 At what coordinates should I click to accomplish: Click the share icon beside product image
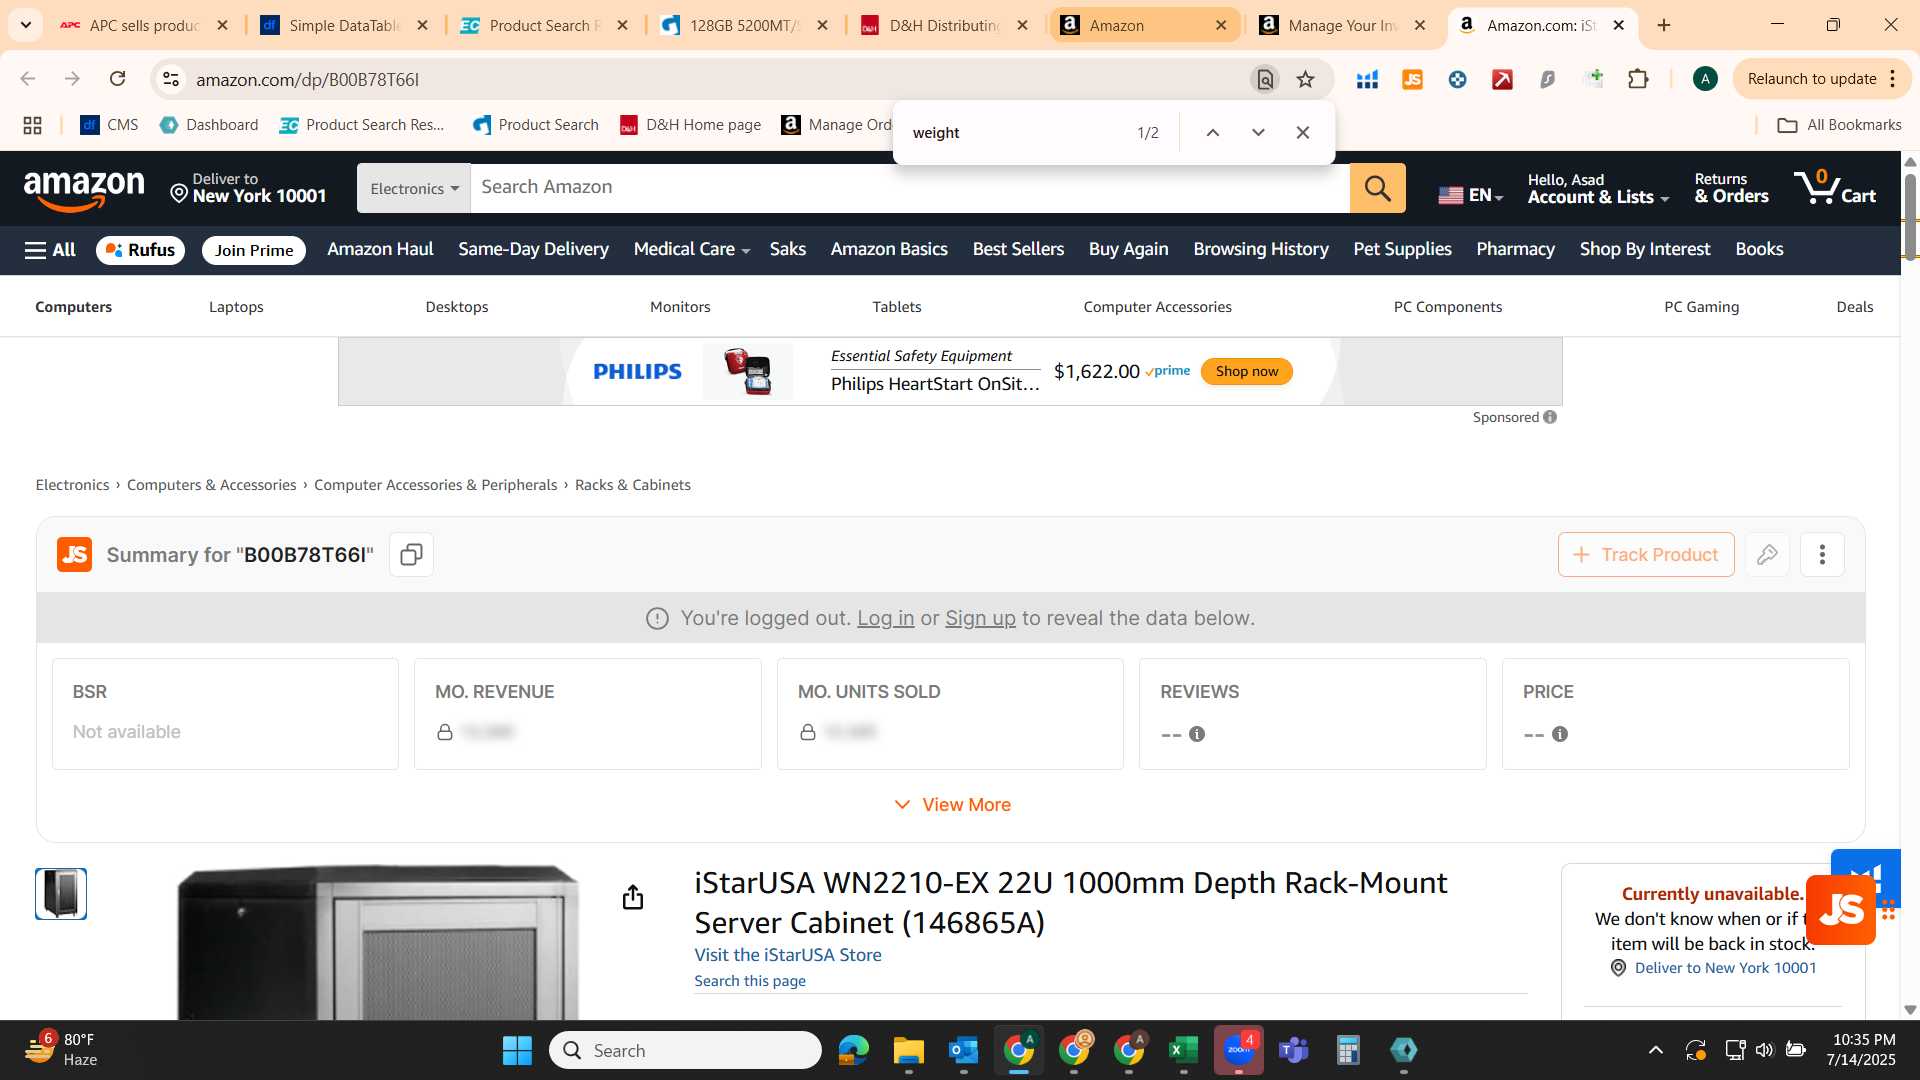tap(633, 897)
